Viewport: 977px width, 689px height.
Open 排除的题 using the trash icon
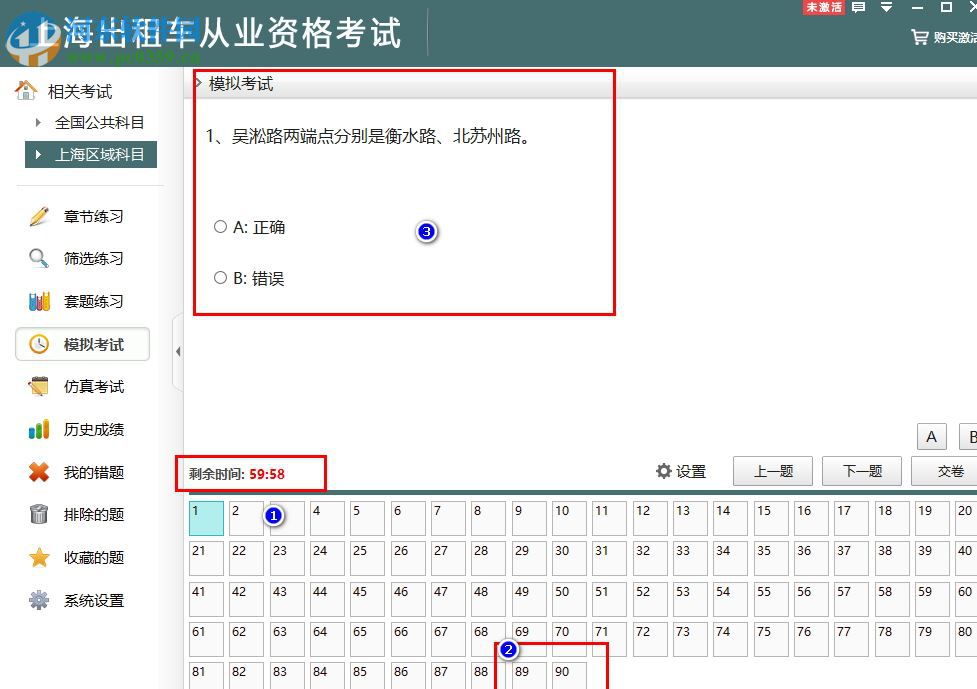click(38, 515)
